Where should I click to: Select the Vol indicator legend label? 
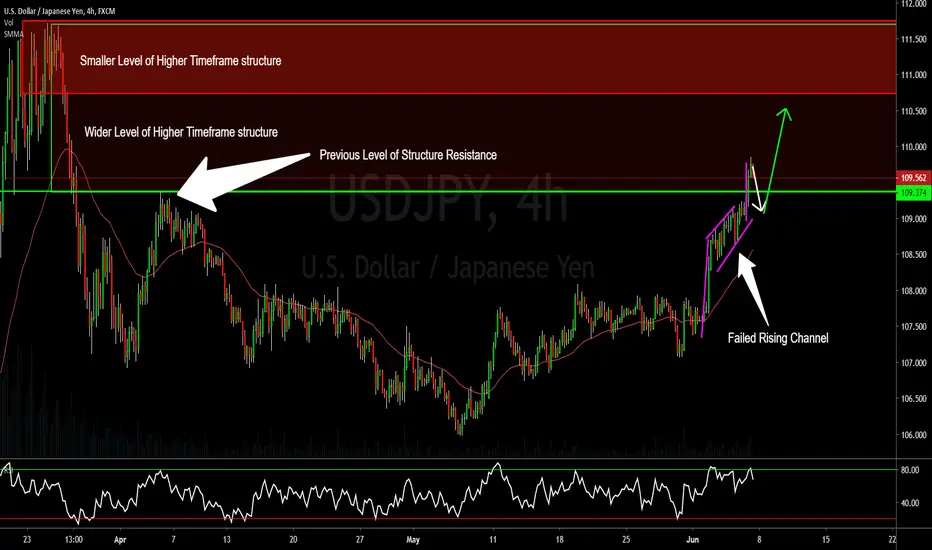[x=8, y=23]
